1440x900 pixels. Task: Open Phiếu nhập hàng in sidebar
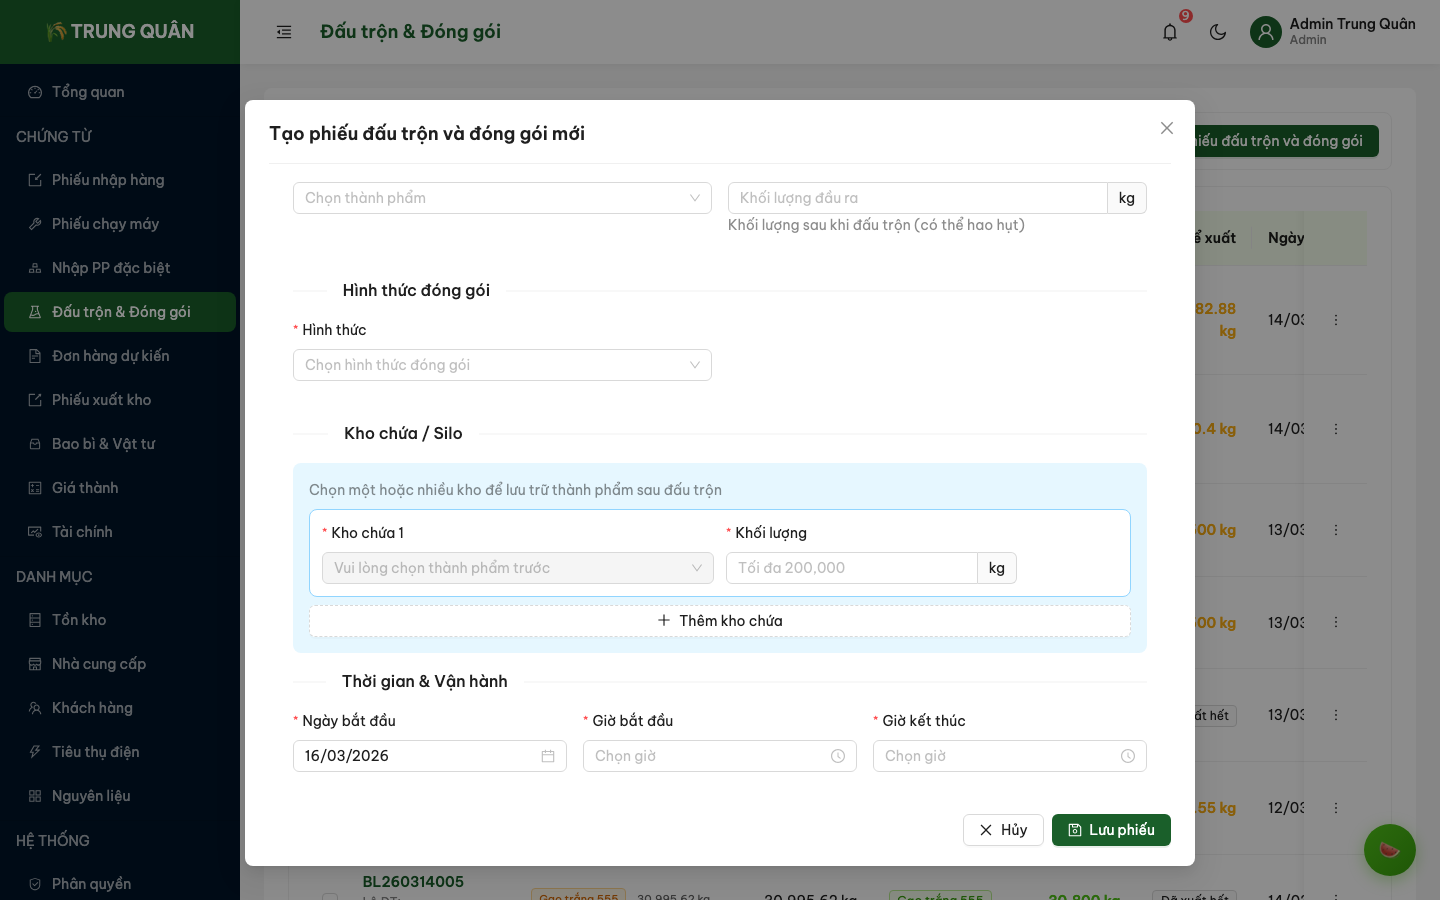108,180
